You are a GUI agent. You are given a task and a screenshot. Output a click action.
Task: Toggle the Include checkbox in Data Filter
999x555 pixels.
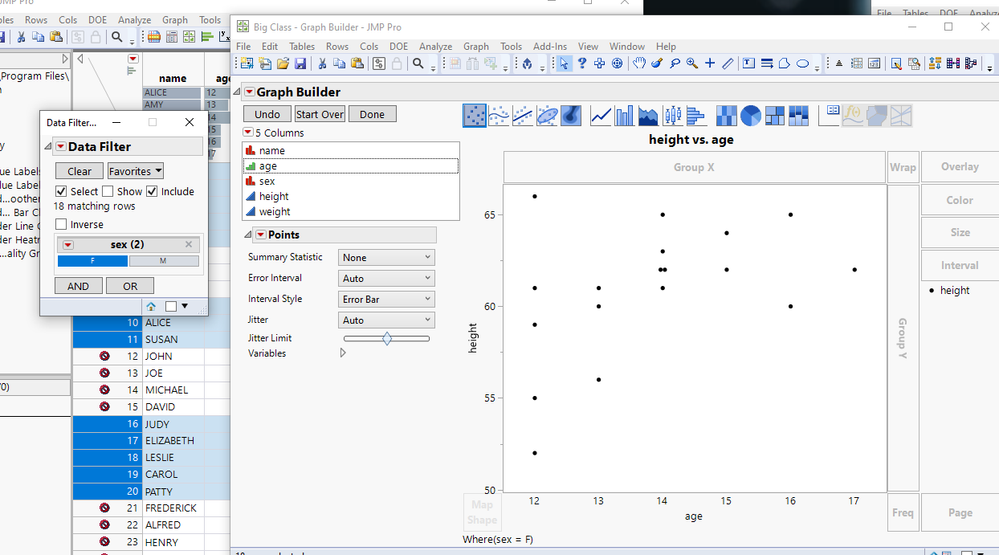pyautogui.click(x=152, y=191)
